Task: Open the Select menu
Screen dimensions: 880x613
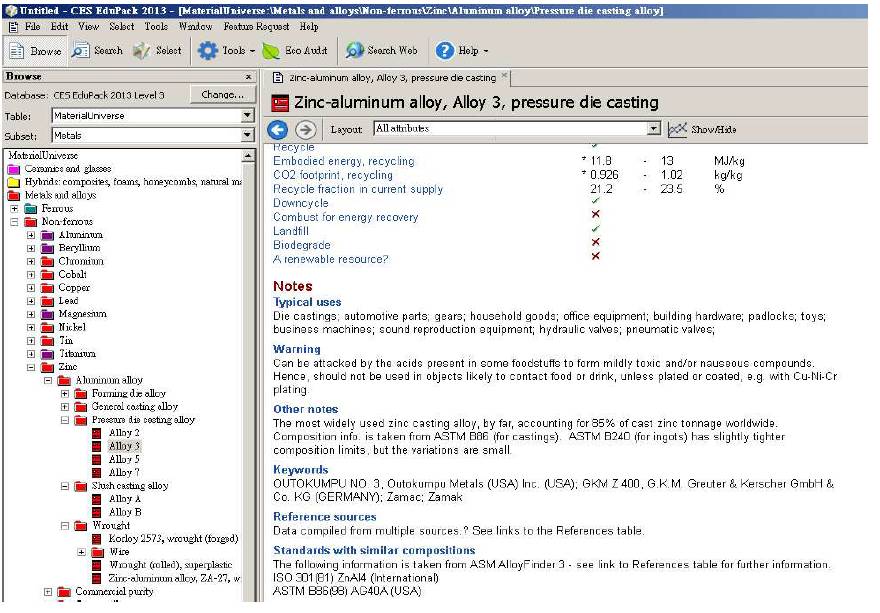Action: click(121, 26)
